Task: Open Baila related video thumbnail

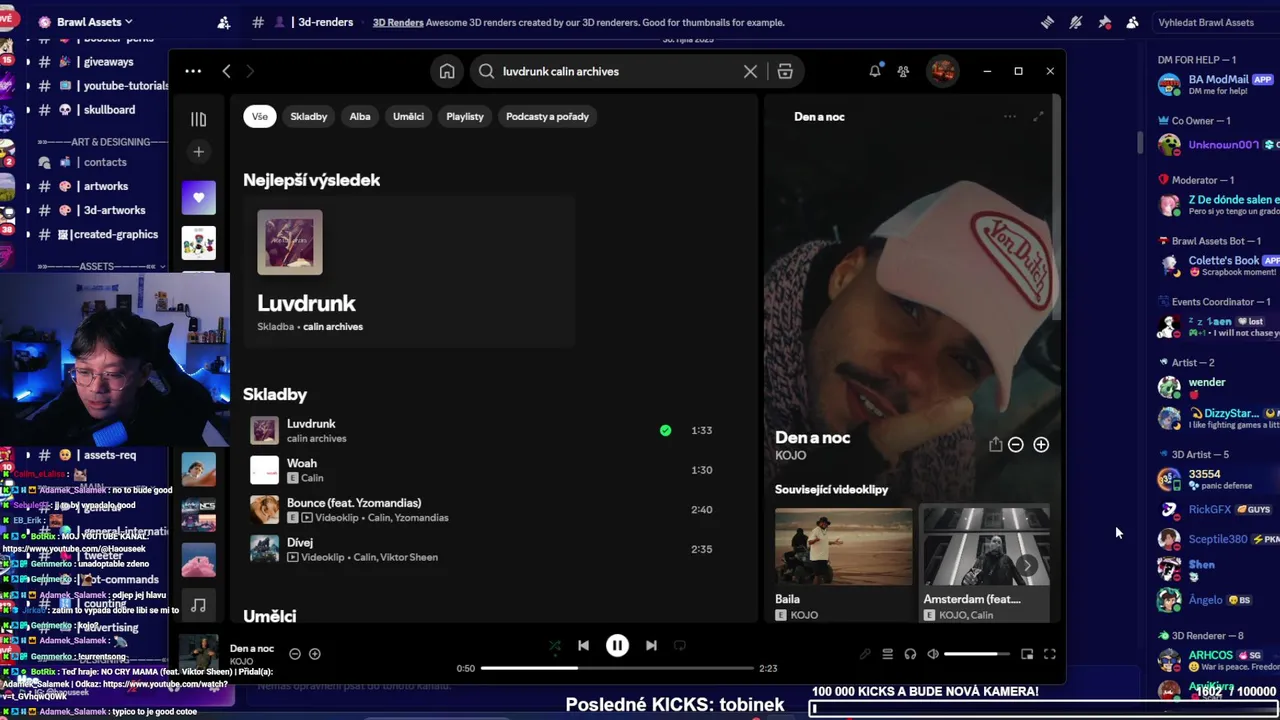Action: (x=843, y=547)
